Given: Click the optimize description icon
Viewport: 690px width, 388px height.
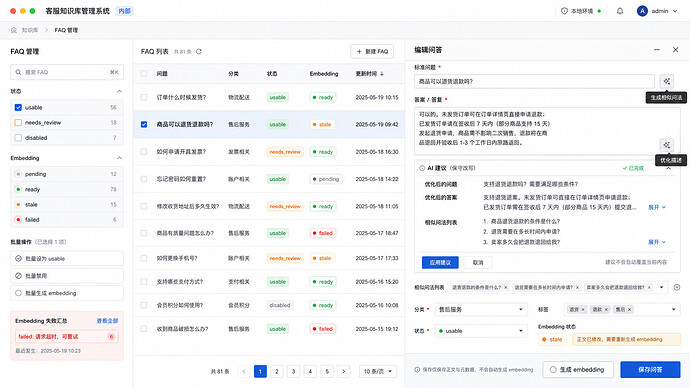Looking at the screenshot, I should pyautogui.click(x=667, y=145).
